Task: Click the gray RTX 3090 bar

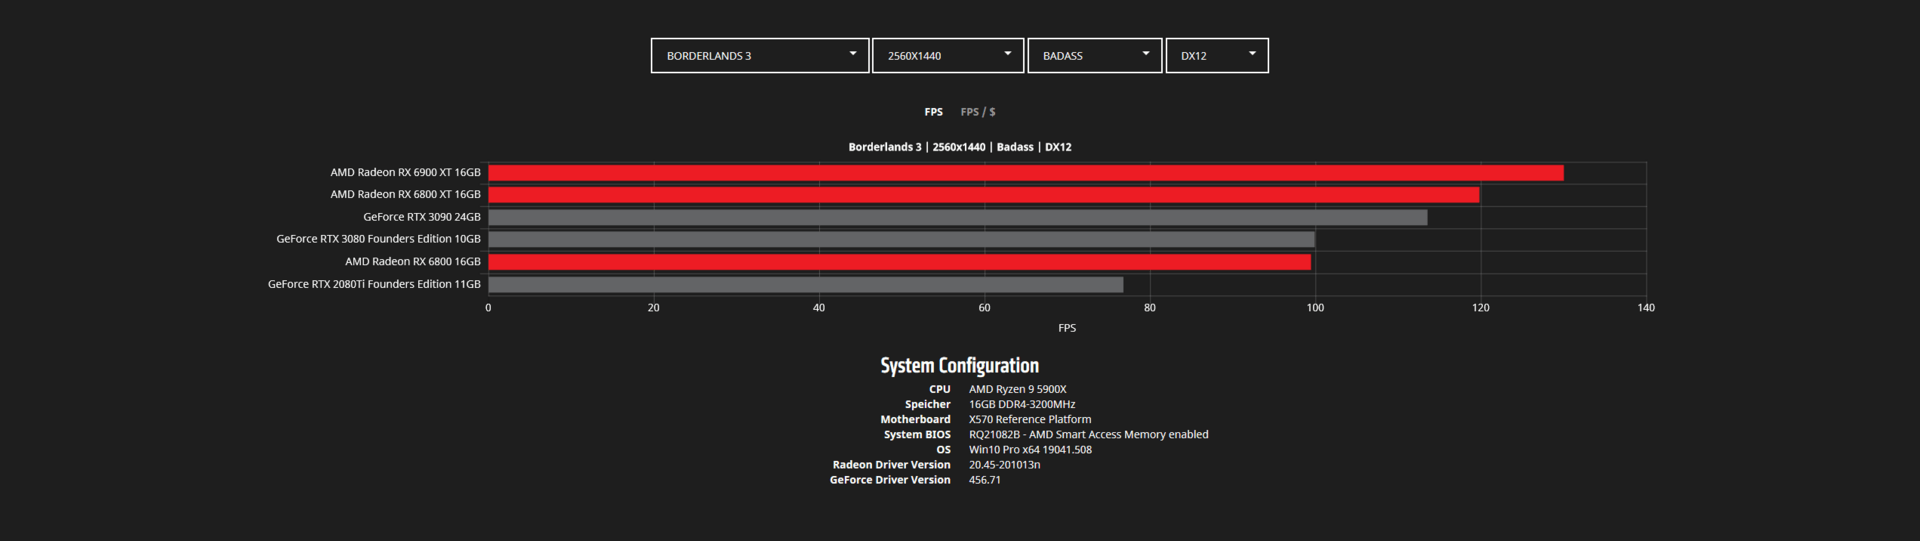Action: coord(957,217)
